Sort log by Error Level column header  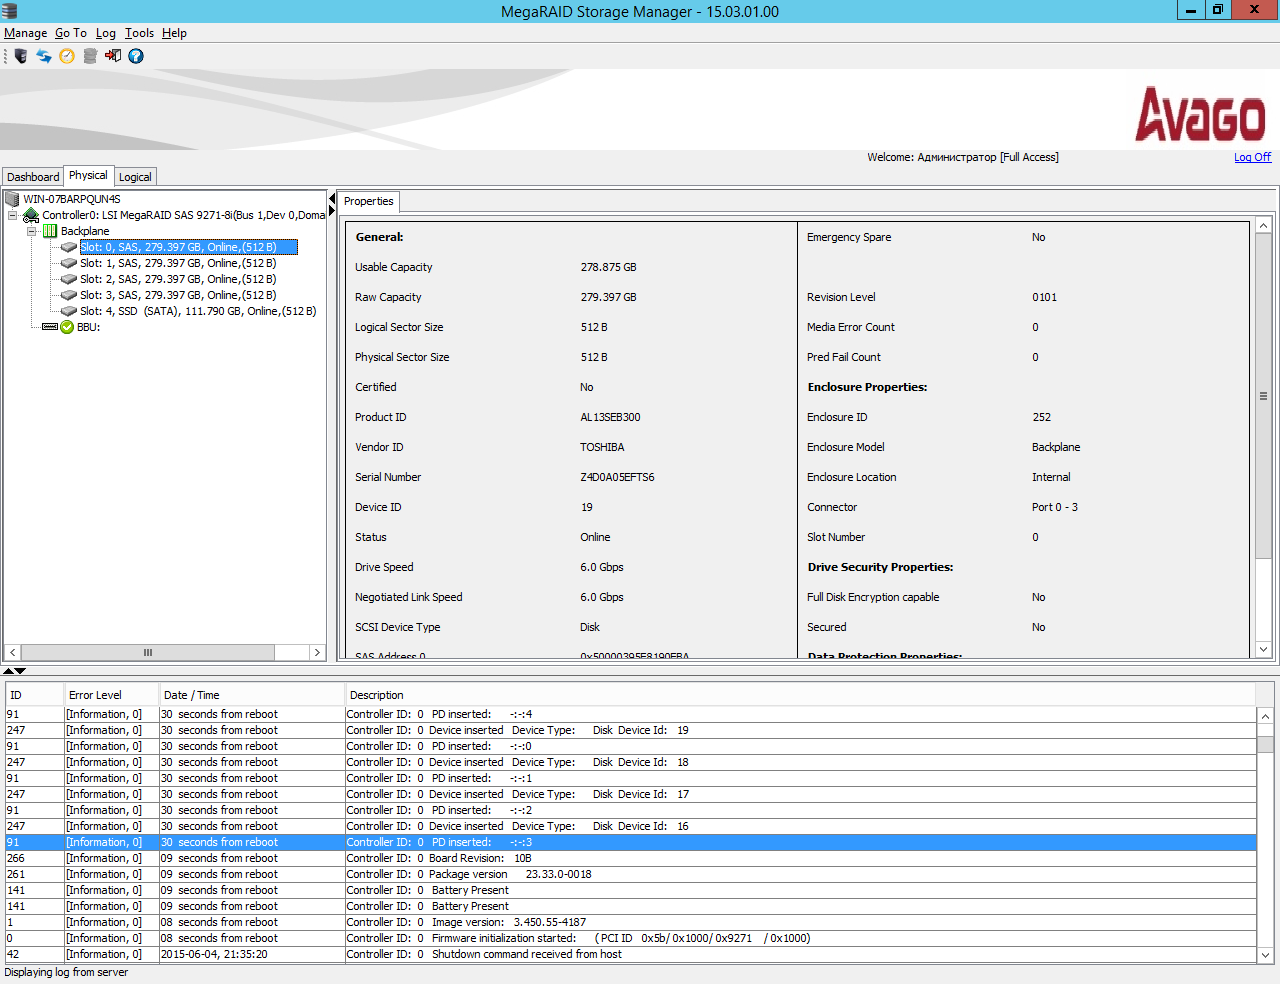[x=112, y=695]
